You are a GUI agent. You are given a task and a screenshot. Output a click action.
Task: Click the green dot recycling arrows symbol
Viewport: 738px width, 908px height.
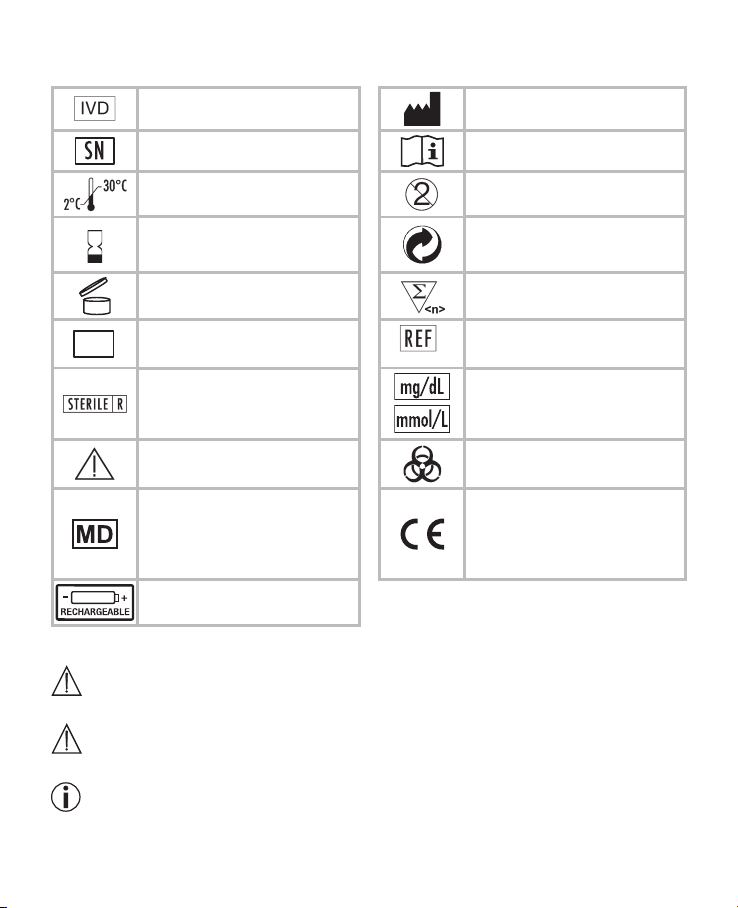(422, 244)
